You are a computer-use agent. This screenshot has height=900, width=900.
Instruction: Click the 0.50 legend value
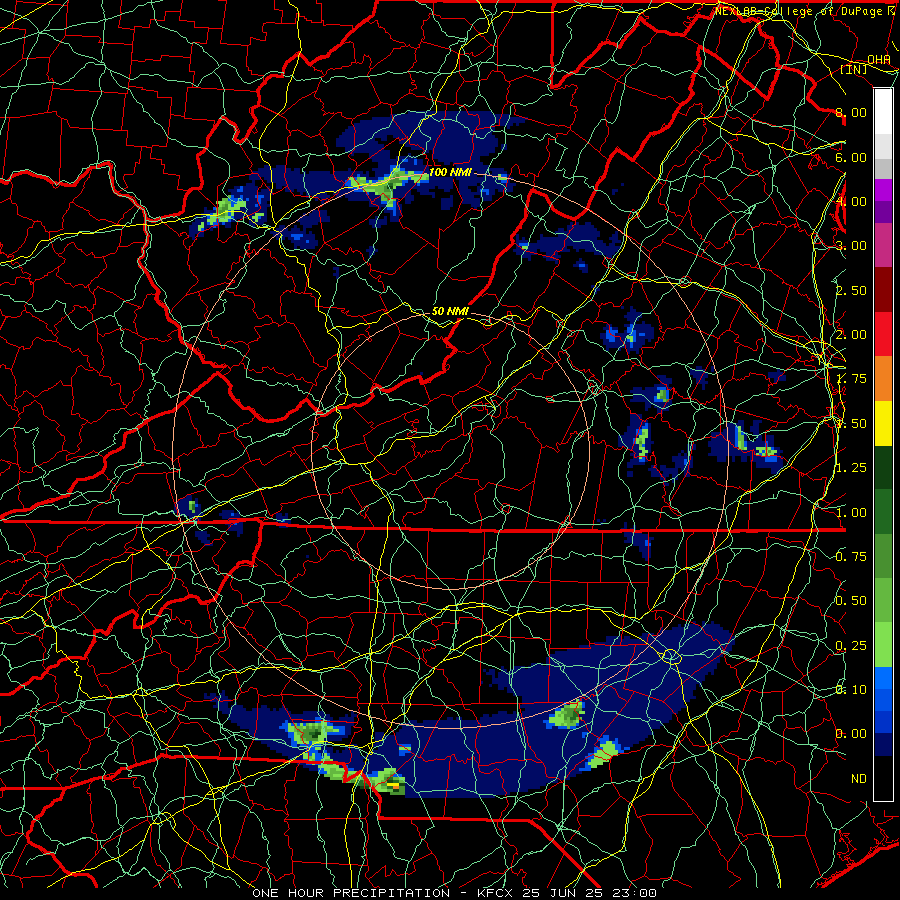pos(851,601)
